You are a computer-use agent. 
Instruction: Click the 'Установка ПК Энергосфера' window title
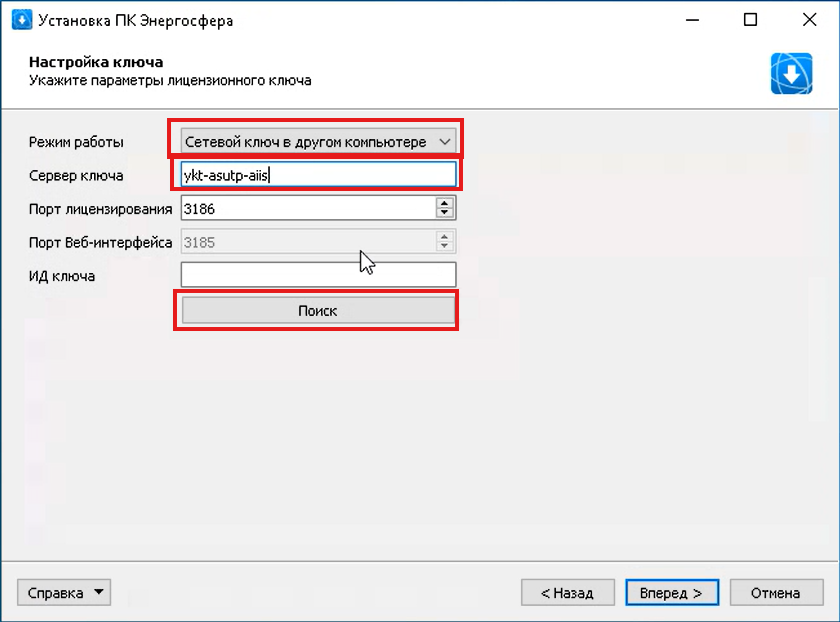136,21
